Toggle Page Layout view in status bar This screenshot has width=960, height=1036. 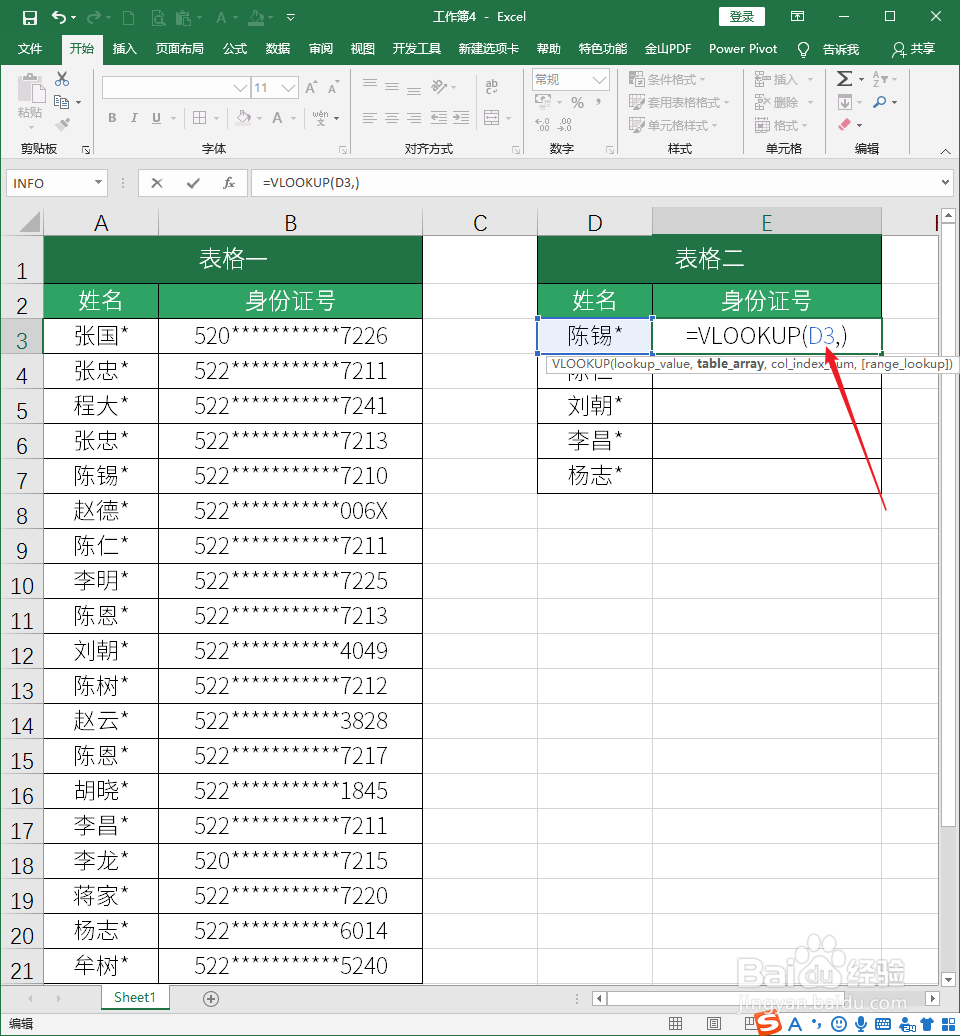point(714,1023)
